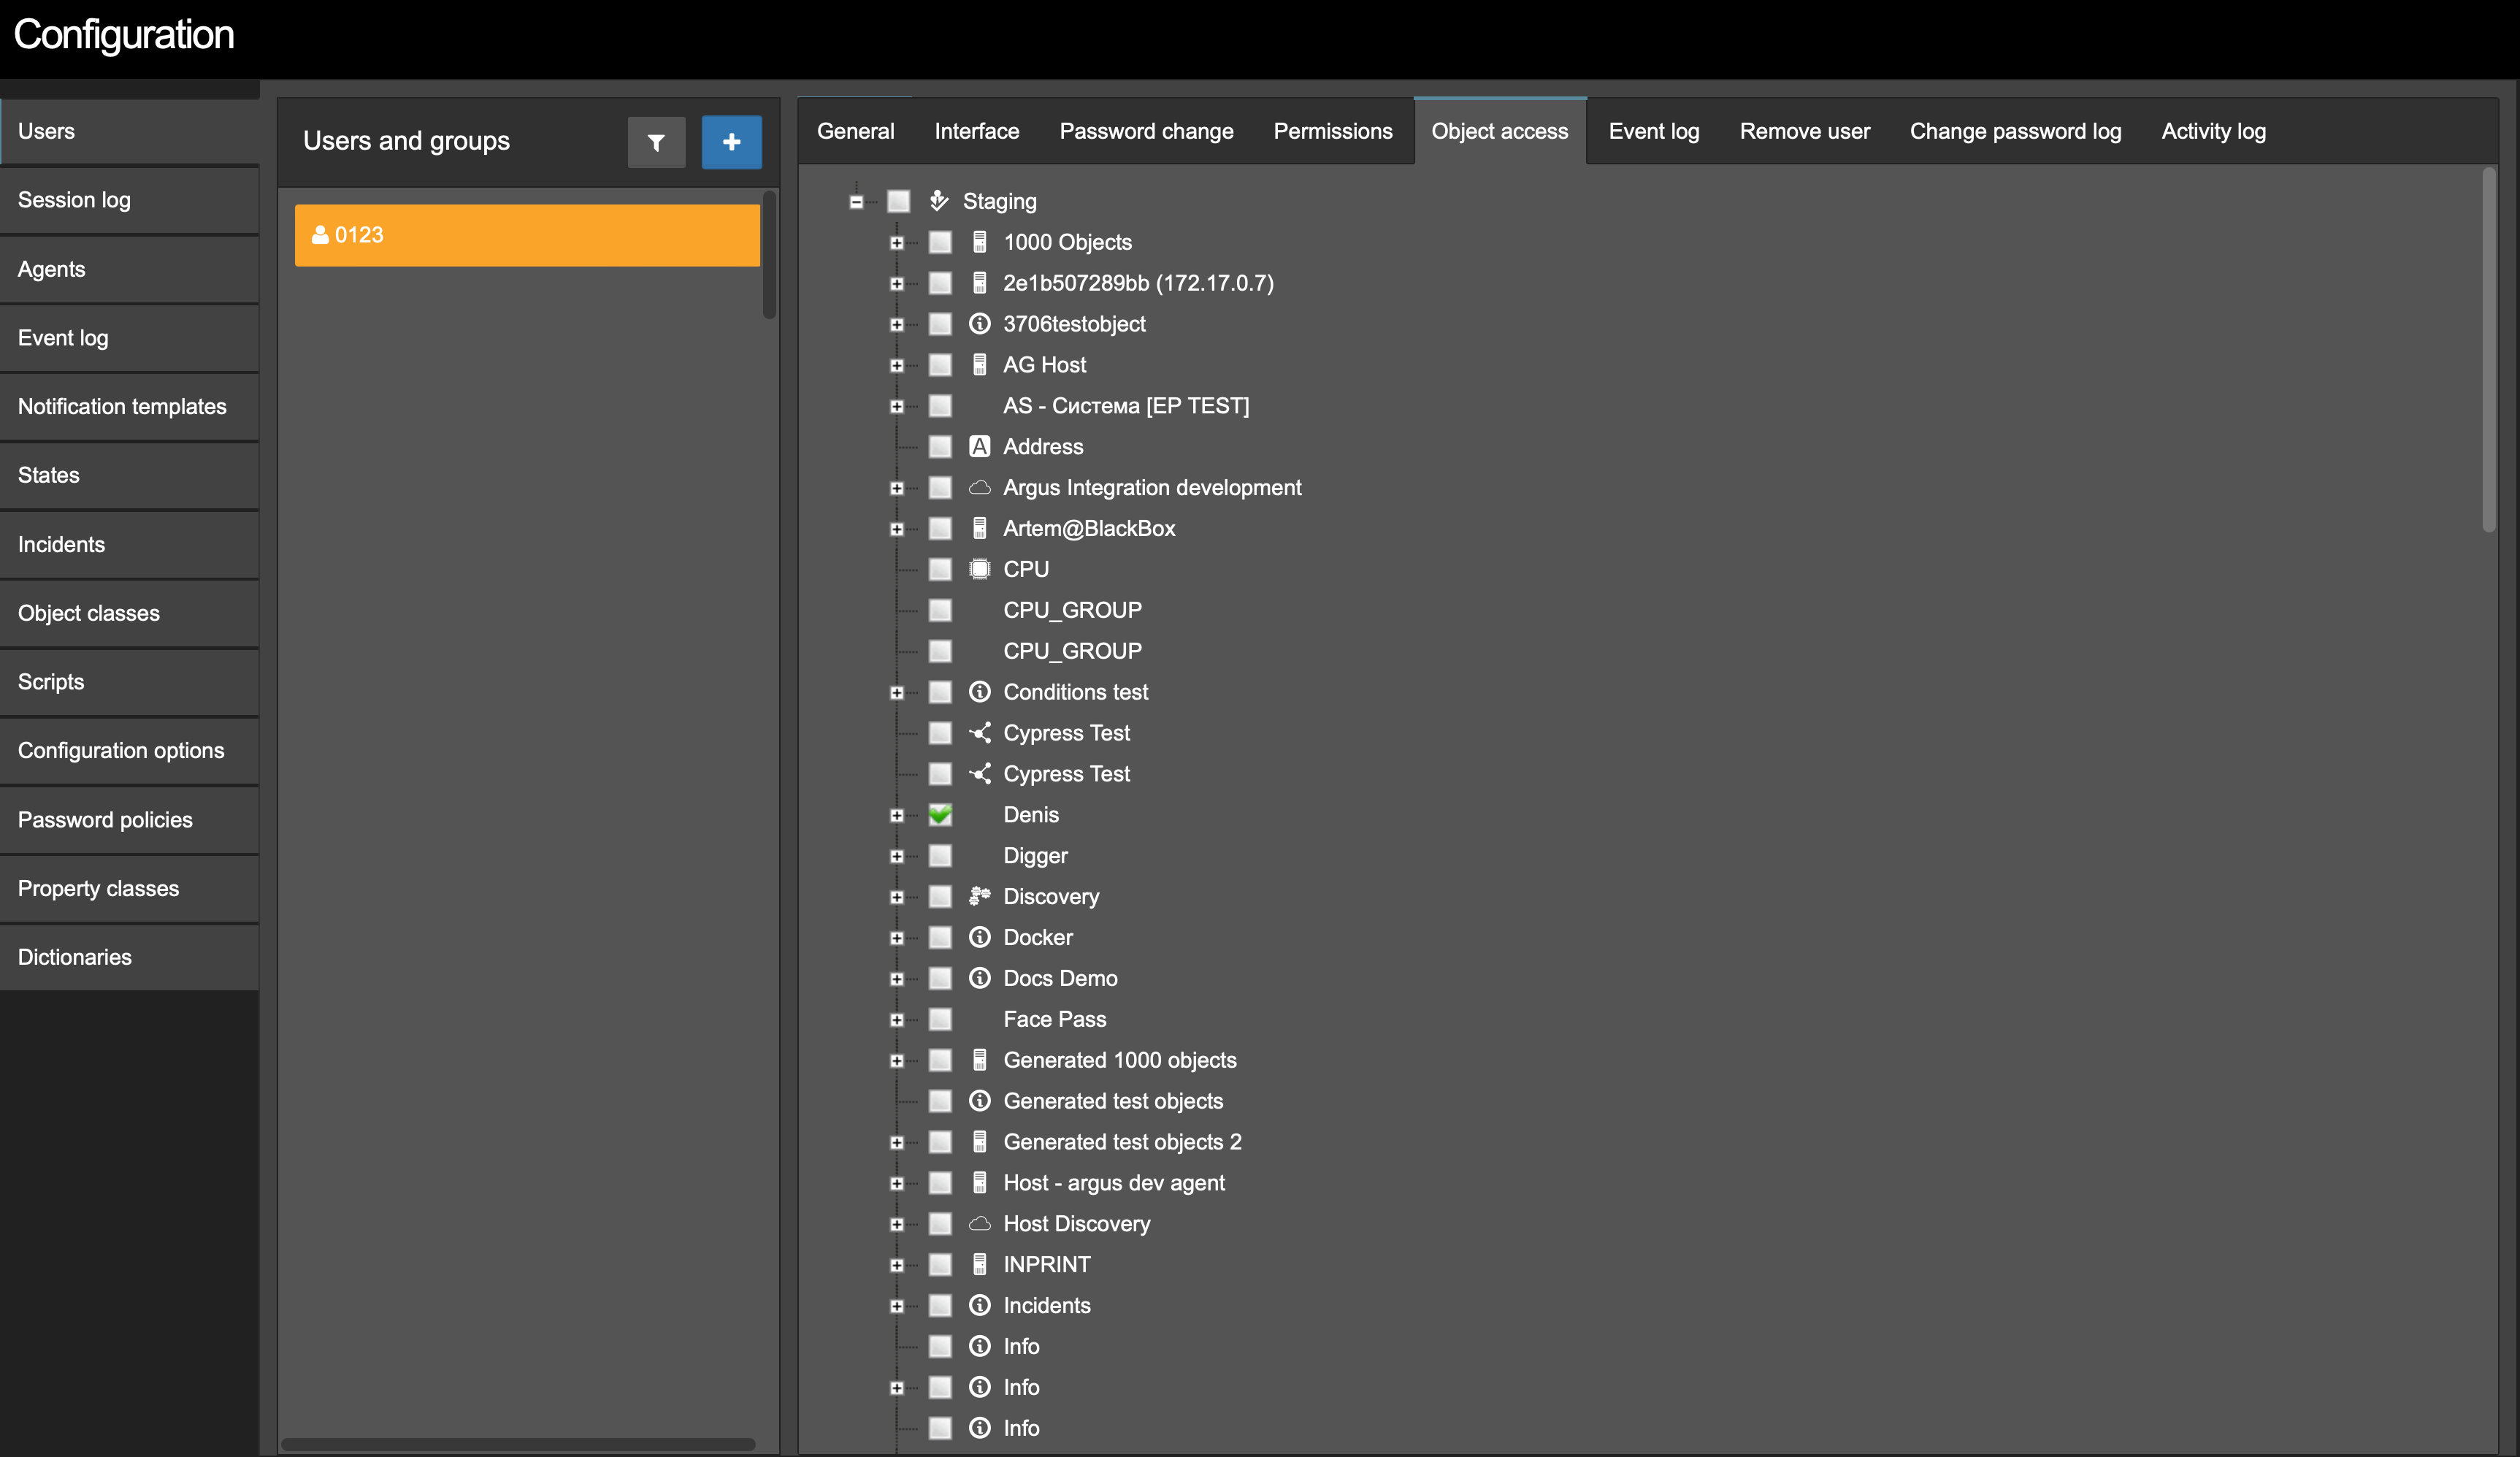
Task: Click the server icon beside INPRINT
Action: click(979, 1264)
